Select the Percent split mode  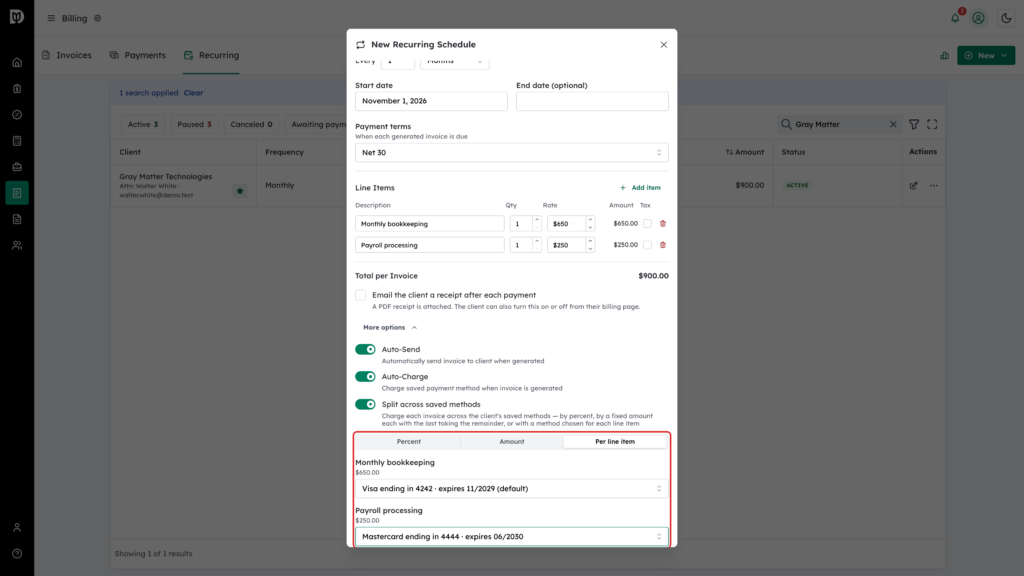(408, 441)
